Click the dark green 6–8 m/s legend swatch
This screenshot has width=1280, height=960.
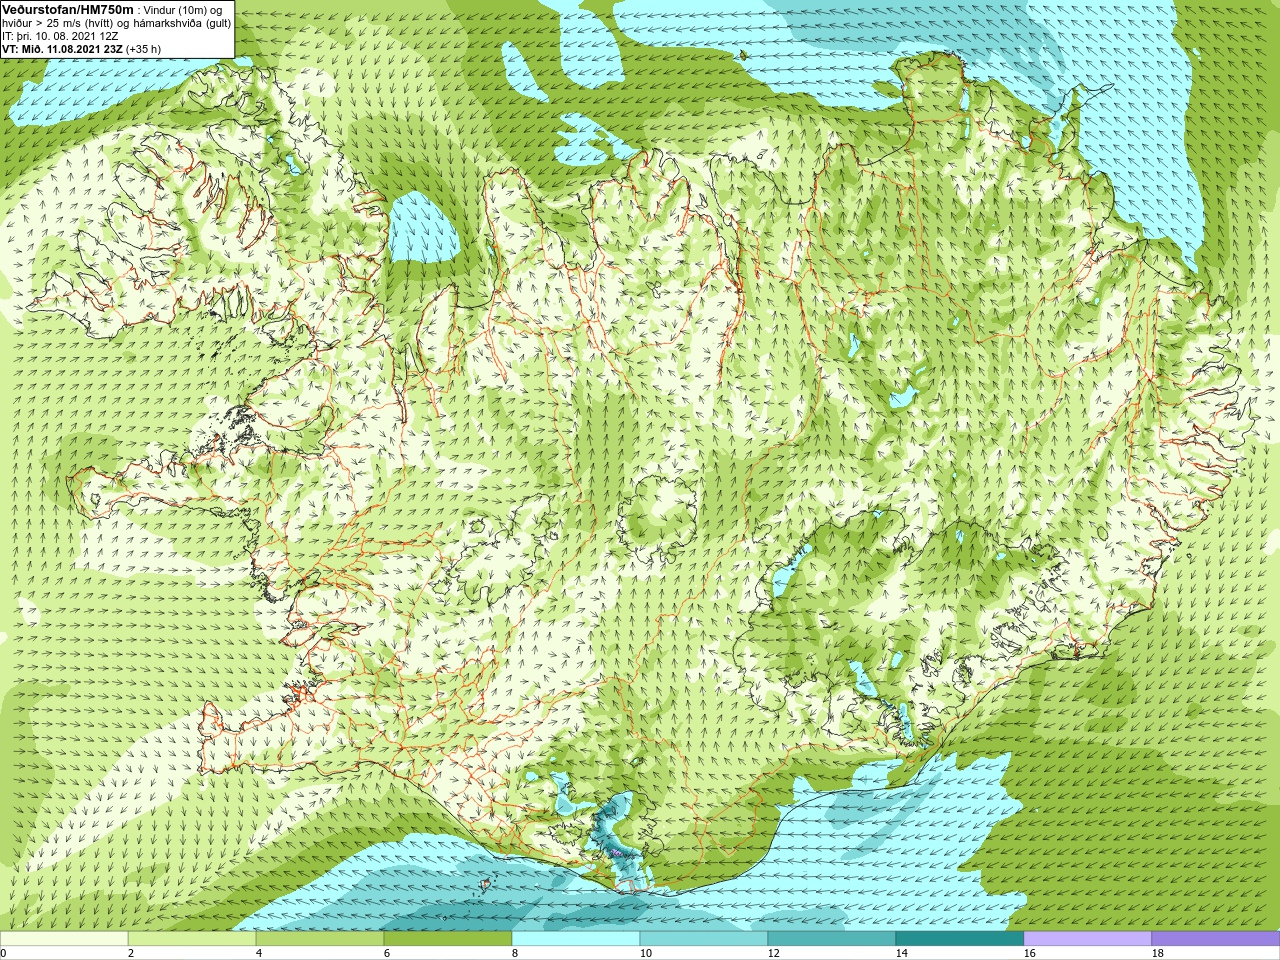[x=448, y=939]
